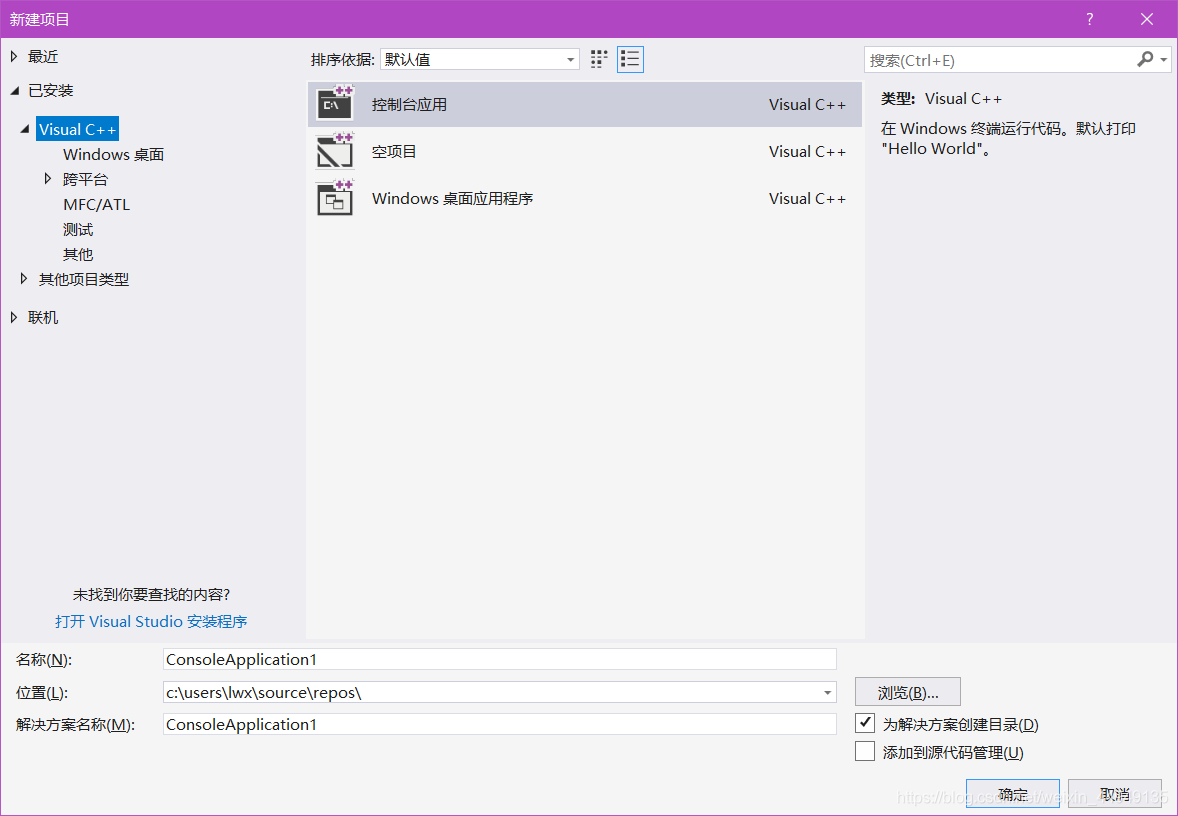The width and height of the screenshot is (1178, 816).
Task: Select 空项目 template name
Action: [394, 151]
